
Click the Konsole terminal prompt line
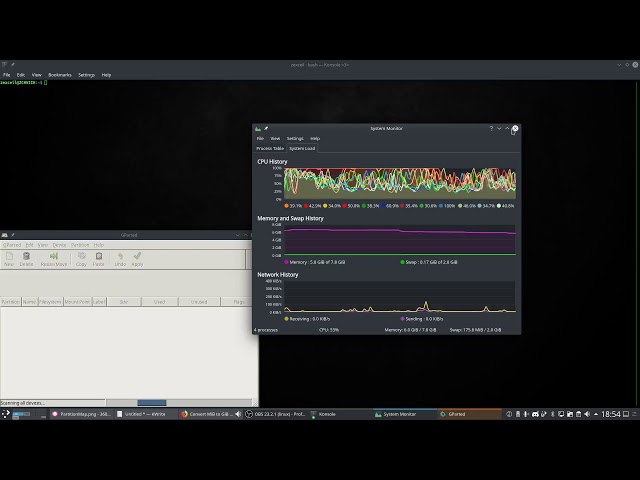pos(24,82)
